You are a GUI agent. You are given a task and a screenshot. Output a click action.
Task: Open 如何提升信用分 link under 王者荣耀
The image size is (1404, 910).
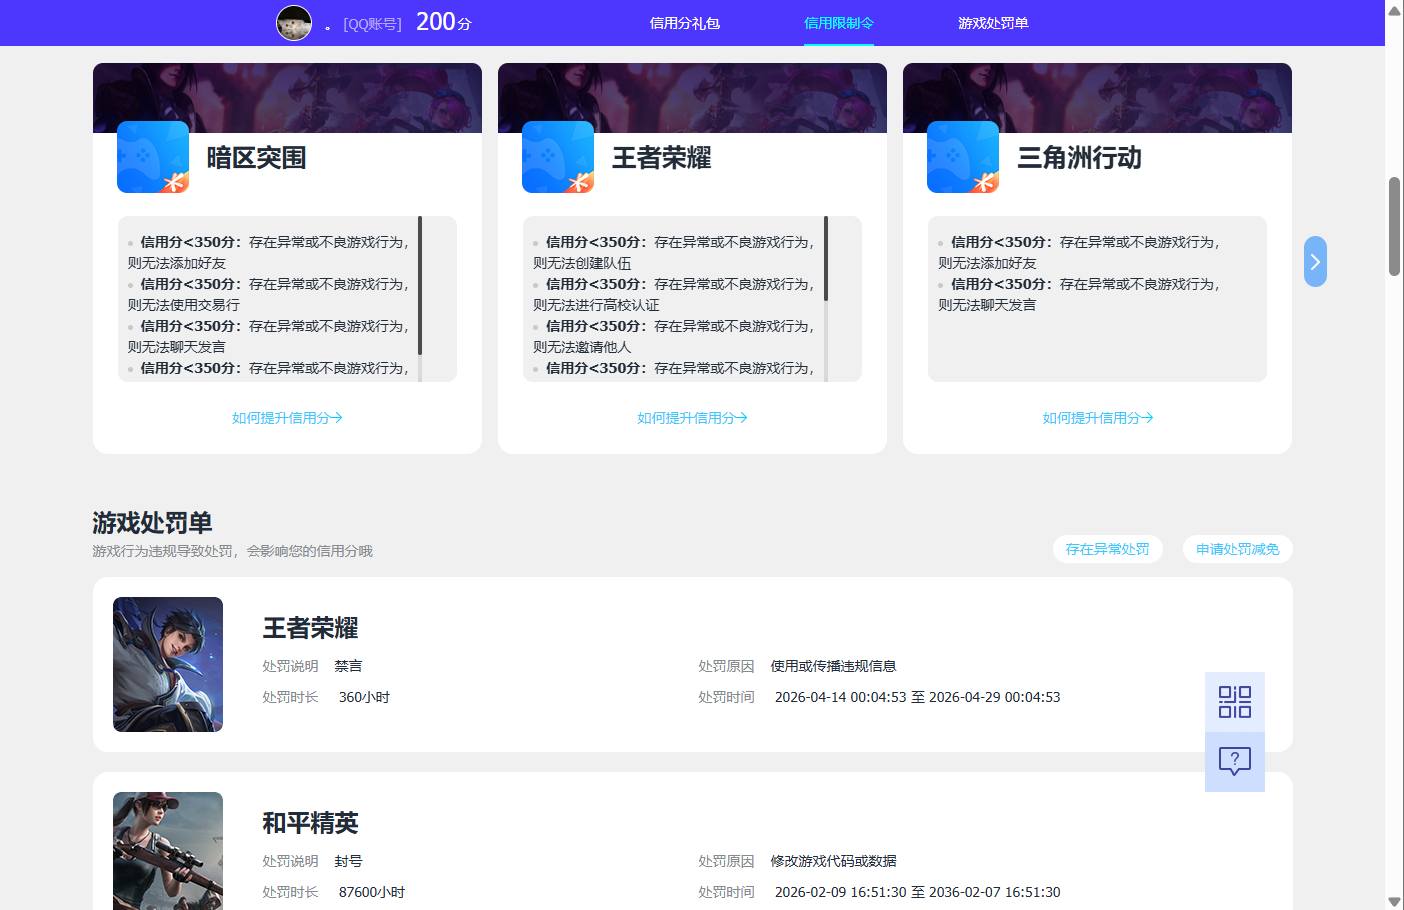[x=692, y=418]
